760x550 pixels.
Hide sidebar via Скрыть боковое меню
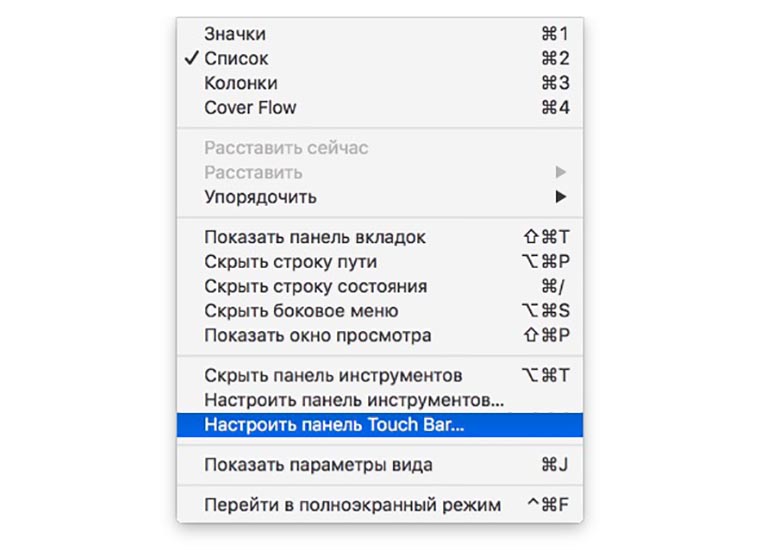301,311
